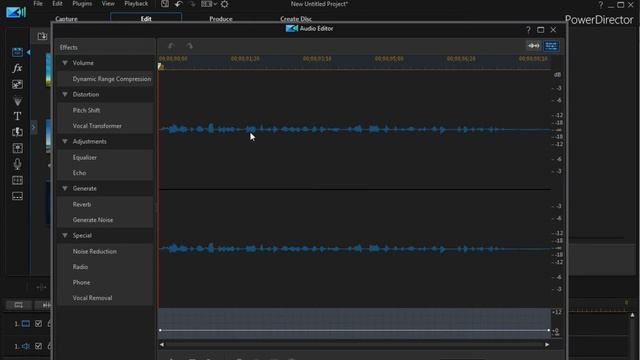The image size is (640, 360).
Task: Collapse the Special effects group
Action: [x=65, y=235]
